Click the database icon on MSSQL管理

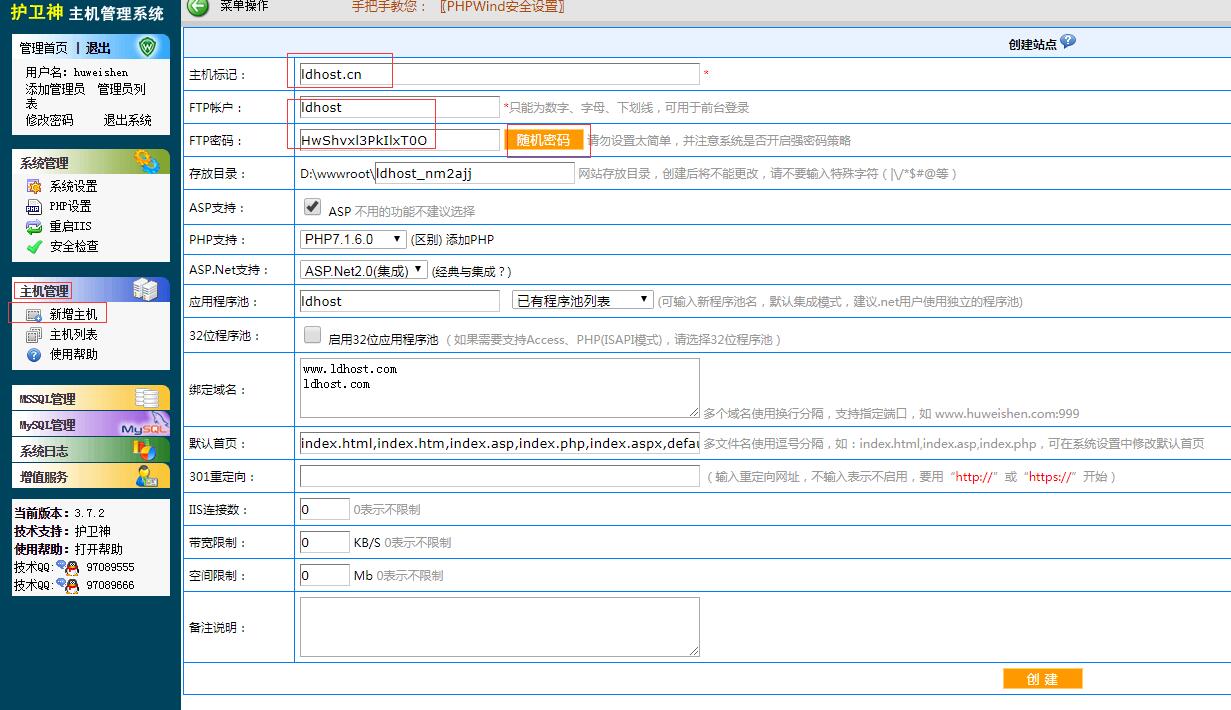(147, 398)
